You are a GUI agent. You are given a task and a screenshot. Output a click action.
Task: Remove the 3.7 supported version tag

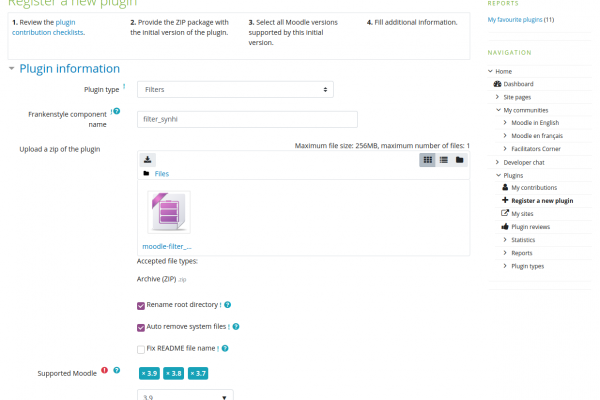click(x=198, y=373)
